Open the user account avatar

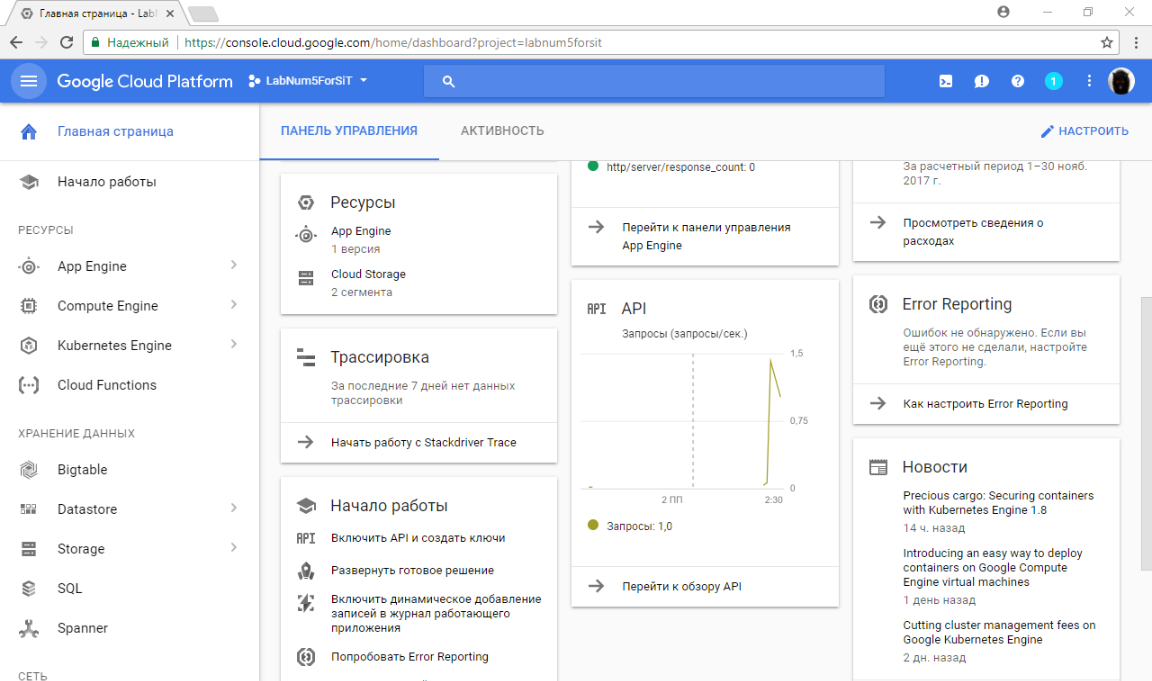(x=1121, y=81)
